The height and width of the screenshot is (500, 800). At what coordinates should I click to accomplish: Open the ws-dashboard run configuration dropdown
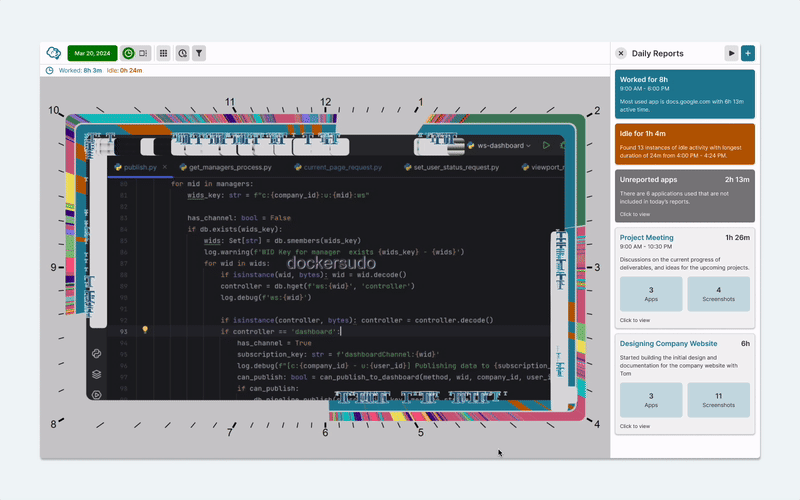click(x=499, y=145)
